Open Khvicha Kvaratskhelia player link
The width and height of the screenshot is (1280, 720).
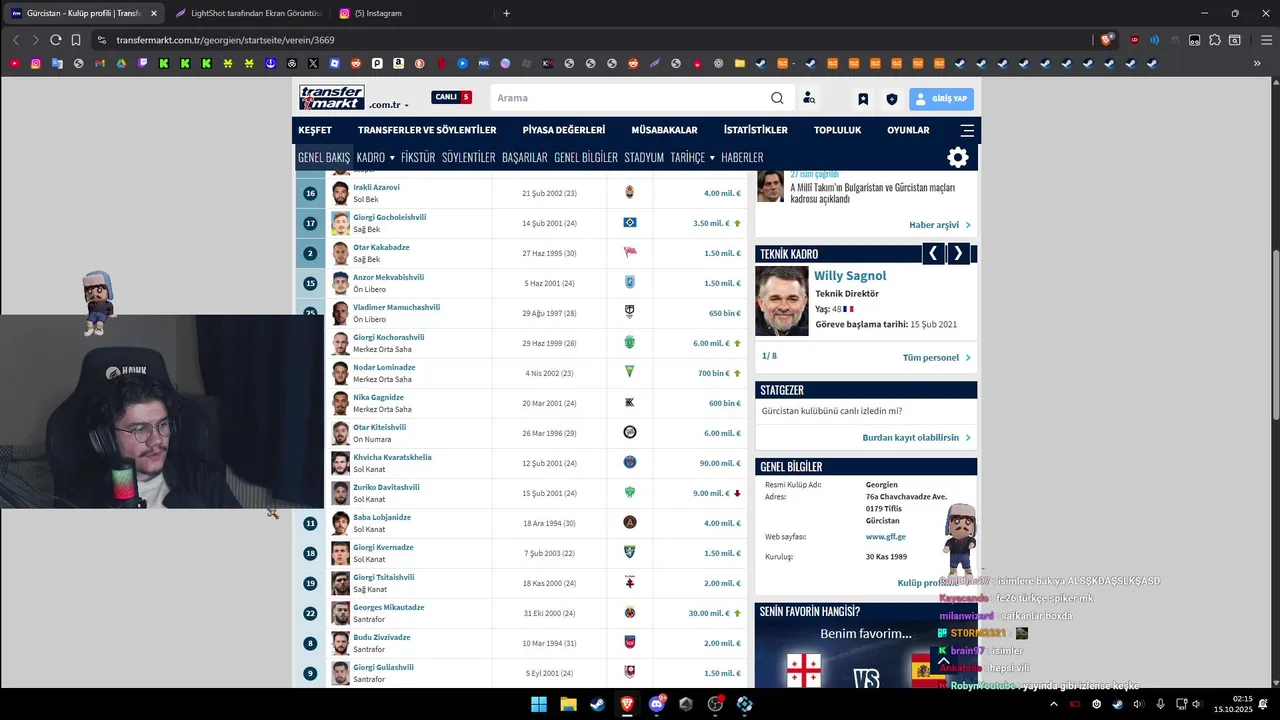(392, 457)
